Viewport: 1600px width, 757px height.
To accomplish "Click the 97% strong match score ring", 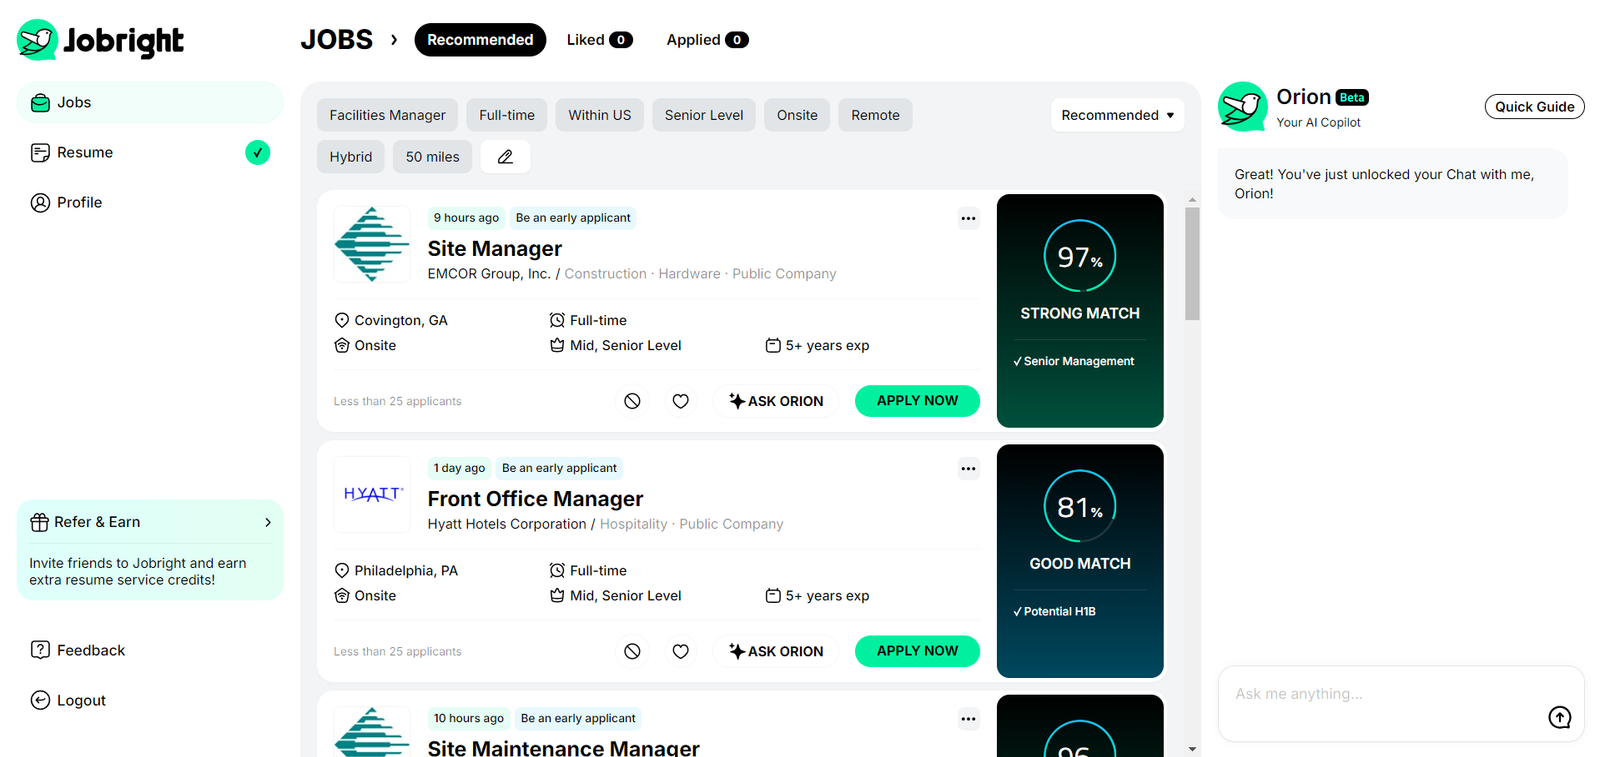I will point(1080,256).
